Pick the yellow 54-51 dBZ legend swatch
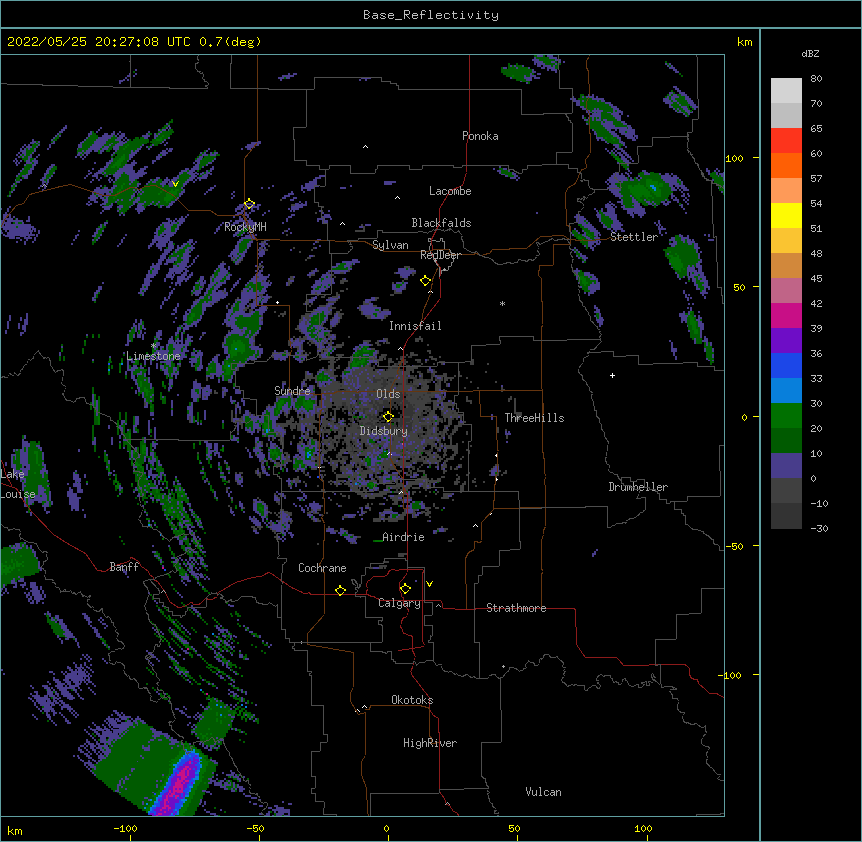862x842 pixels. [786, 215]
